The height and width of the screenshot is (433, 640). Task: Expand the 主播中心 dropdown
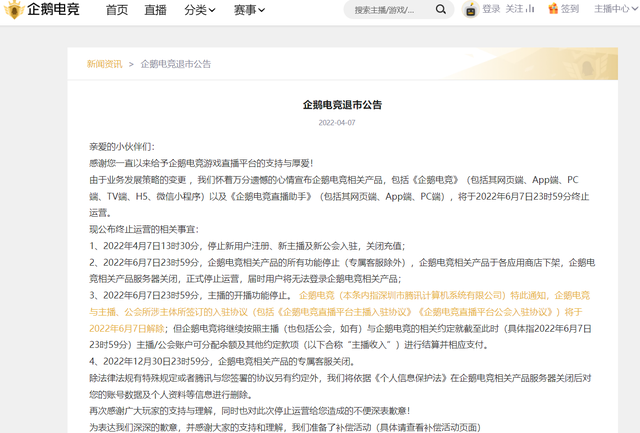(616, 9)
